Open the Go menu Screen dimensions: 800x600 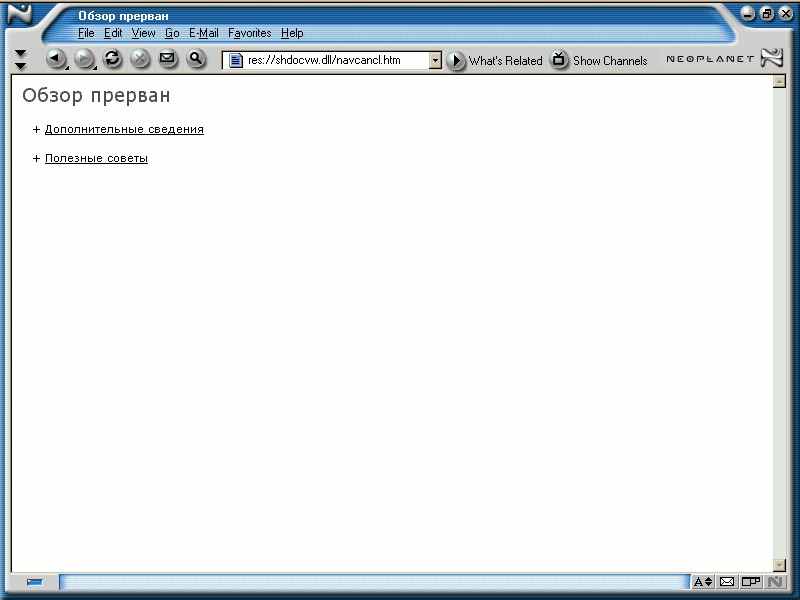click(172, 33)
